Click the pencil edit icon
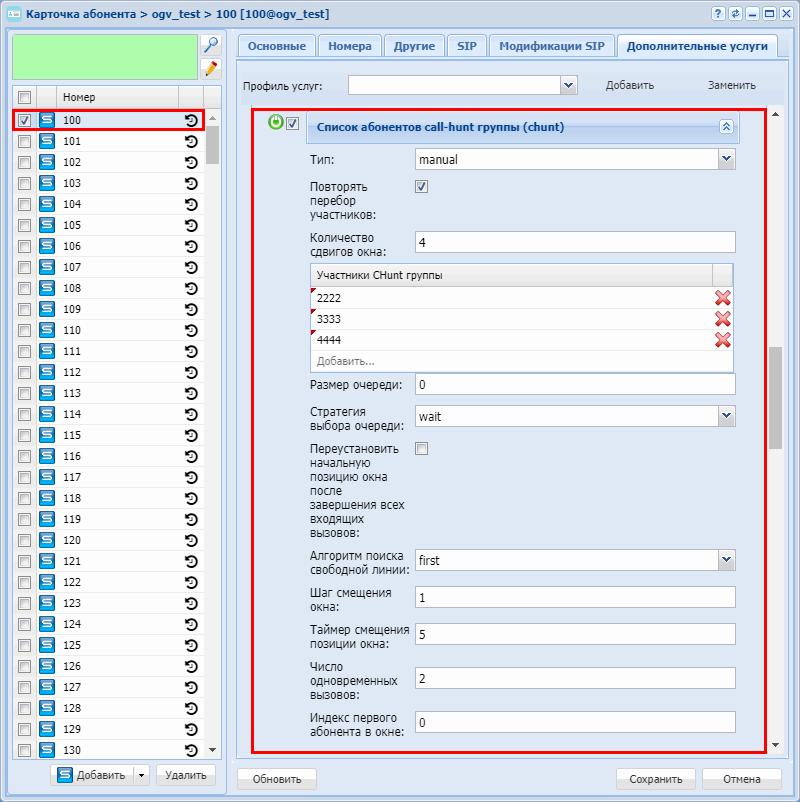This screenshot has height=802, width=800. pyautogui.click(x=210, y=68)
